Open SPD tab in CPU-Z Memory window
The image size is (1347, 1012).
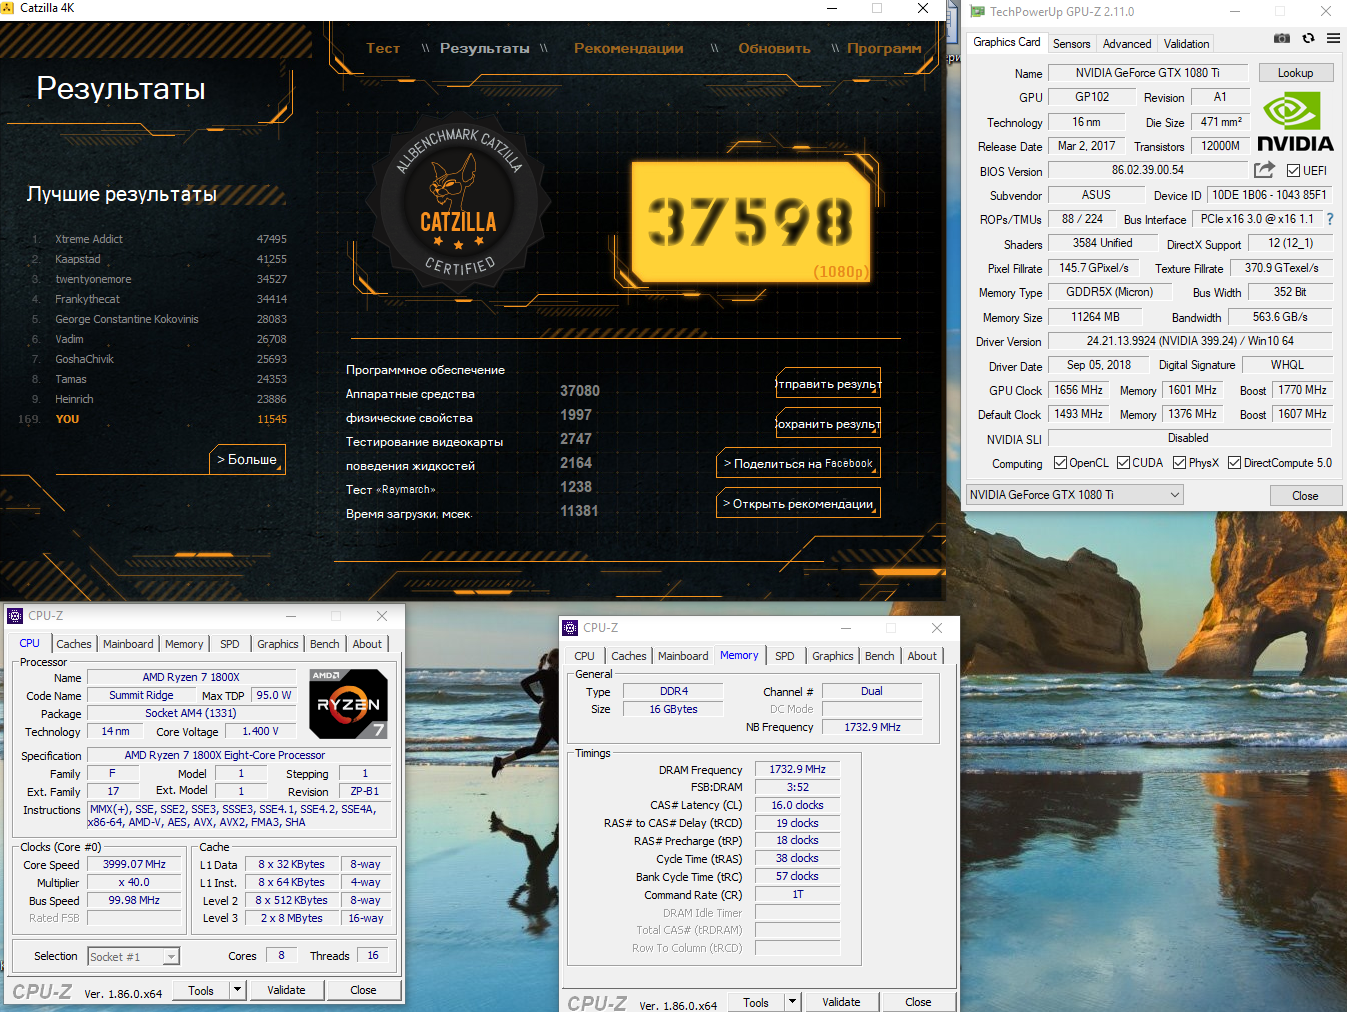click(x=785, y=656)
